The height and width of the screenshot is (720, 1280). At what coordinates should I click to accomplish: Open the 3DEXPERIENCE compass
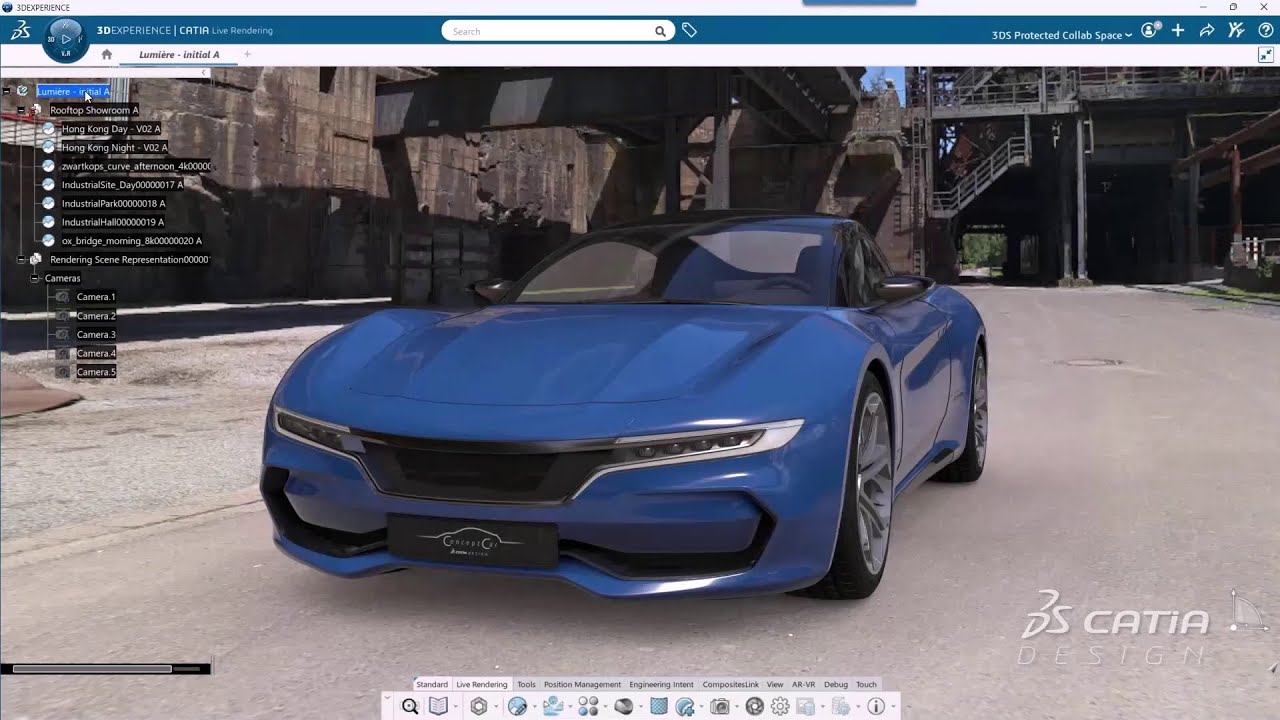[66, 40]
